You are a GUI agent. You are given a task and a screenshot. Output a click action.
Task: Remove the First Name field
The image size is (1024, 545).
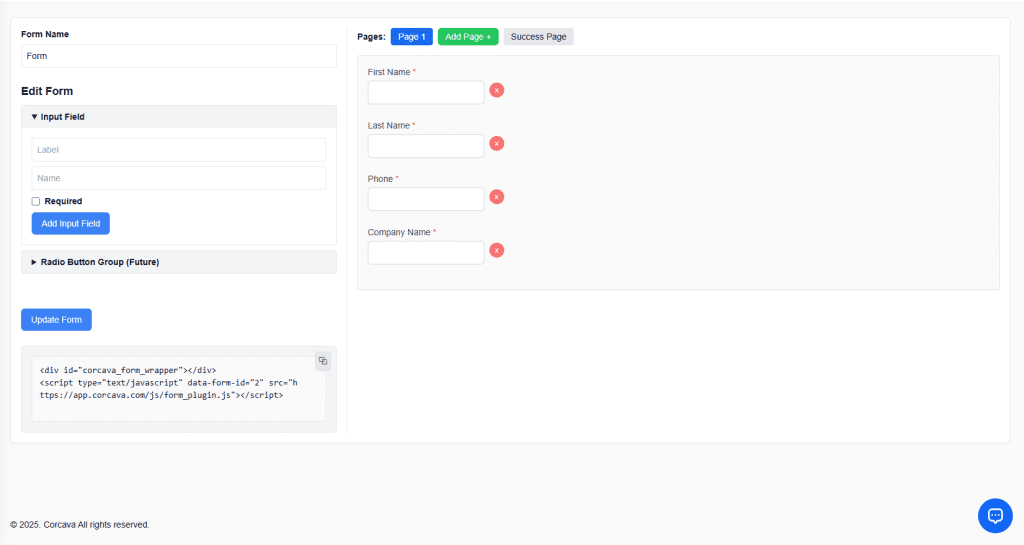pos(496,90)
